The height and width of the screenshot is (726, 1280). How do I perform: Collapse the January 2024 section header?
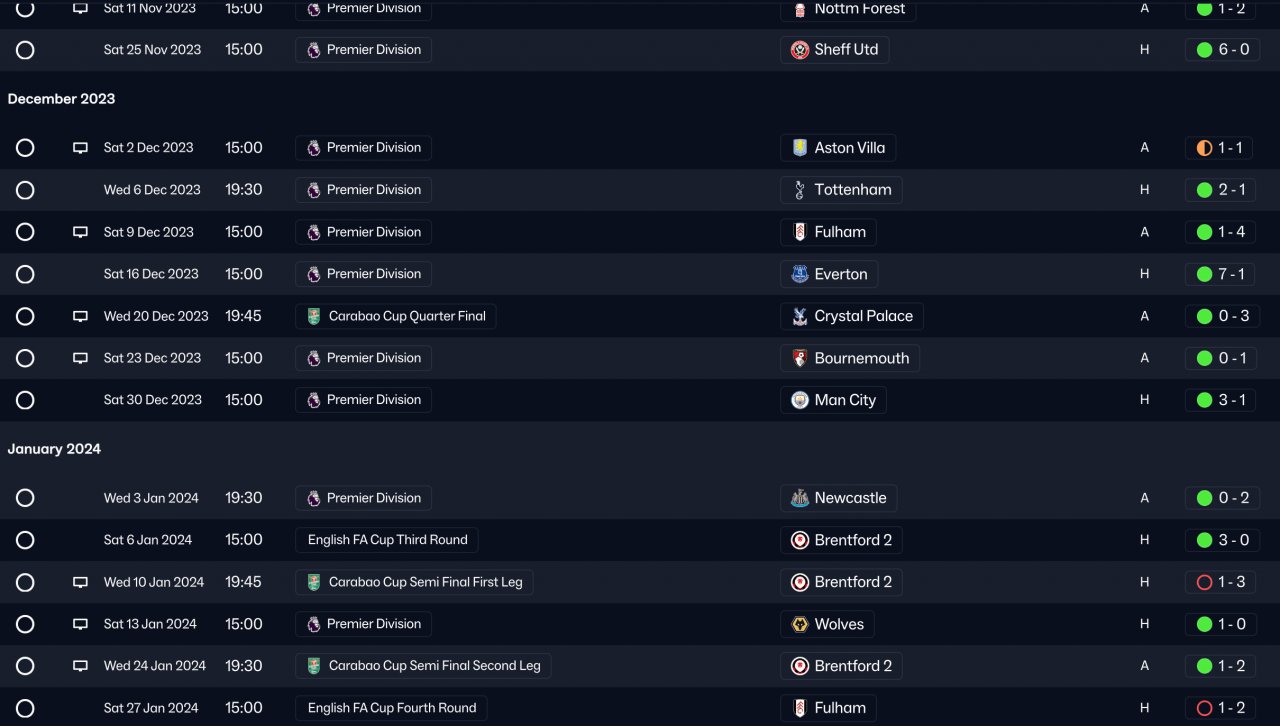[54, 449]
